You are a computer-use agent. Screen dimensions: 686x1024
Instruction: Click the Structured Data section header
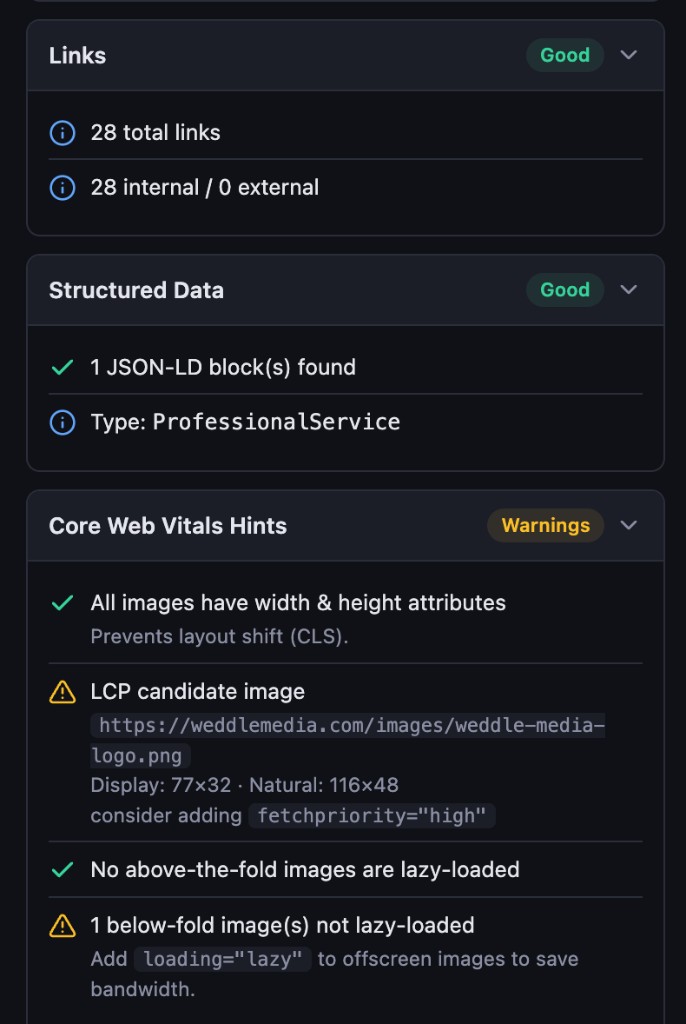pyautogui.click(x=135, y=290)
